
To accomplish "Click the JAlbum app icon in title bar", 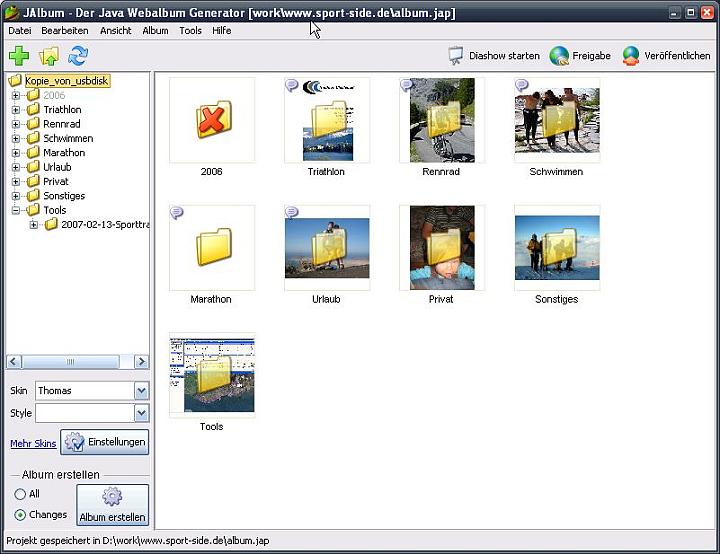I will tap(11, 12).
